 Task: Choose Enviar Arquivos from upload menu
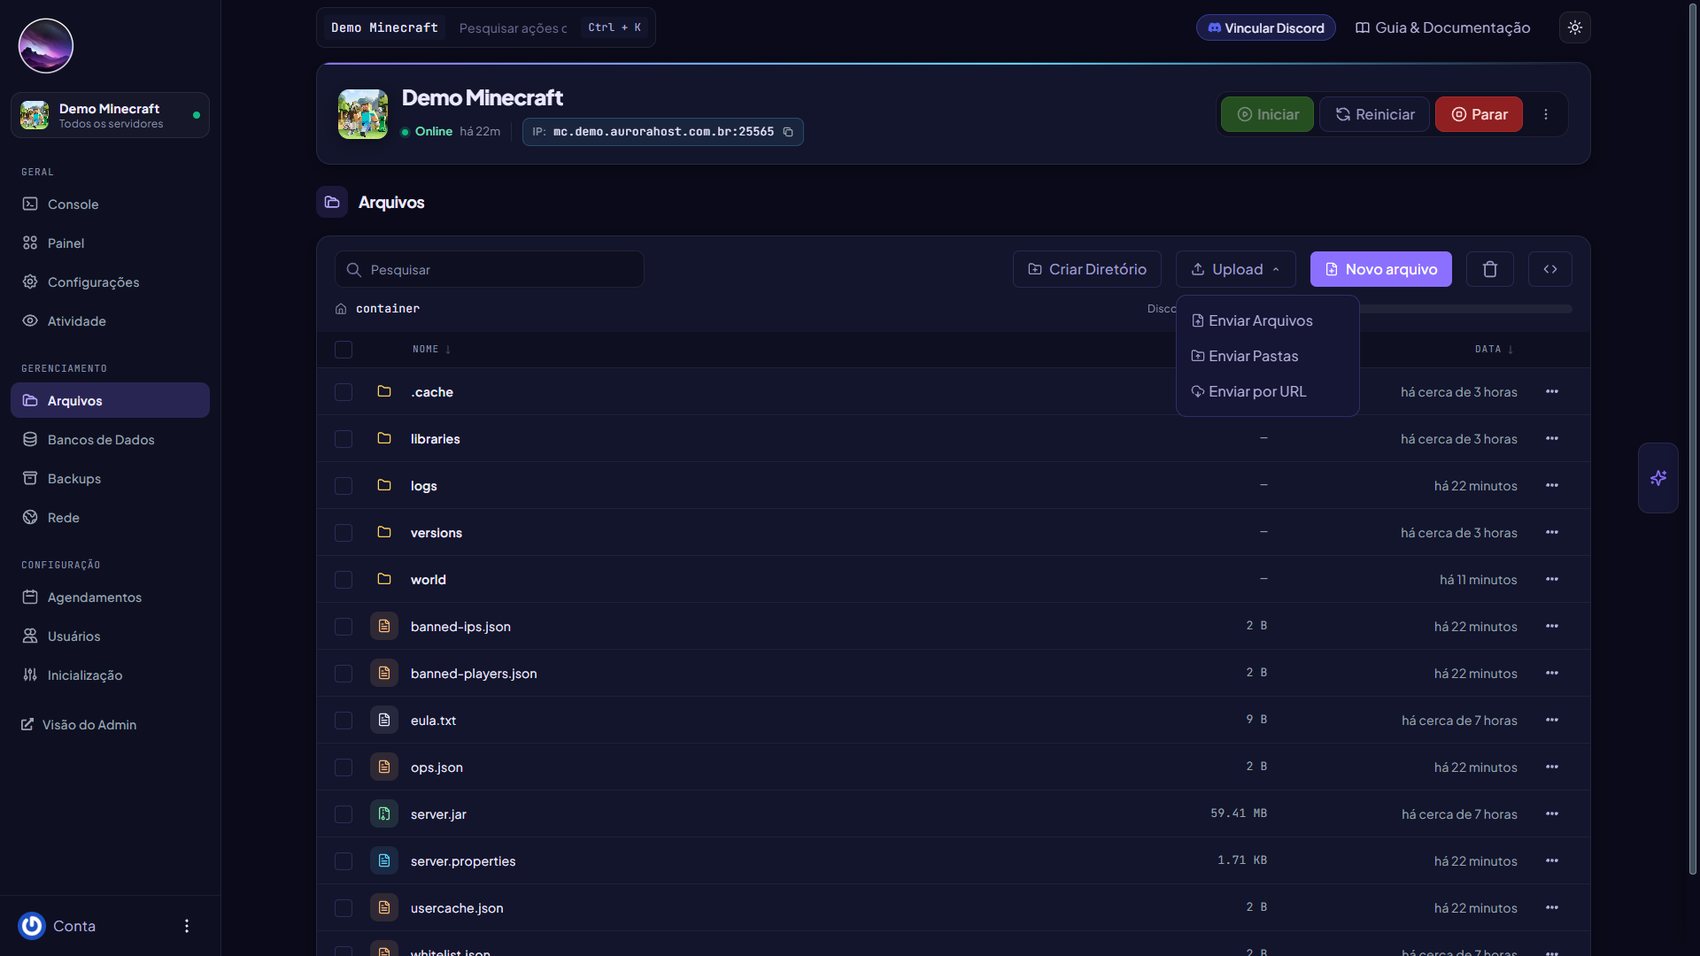tap(1267, 321)
